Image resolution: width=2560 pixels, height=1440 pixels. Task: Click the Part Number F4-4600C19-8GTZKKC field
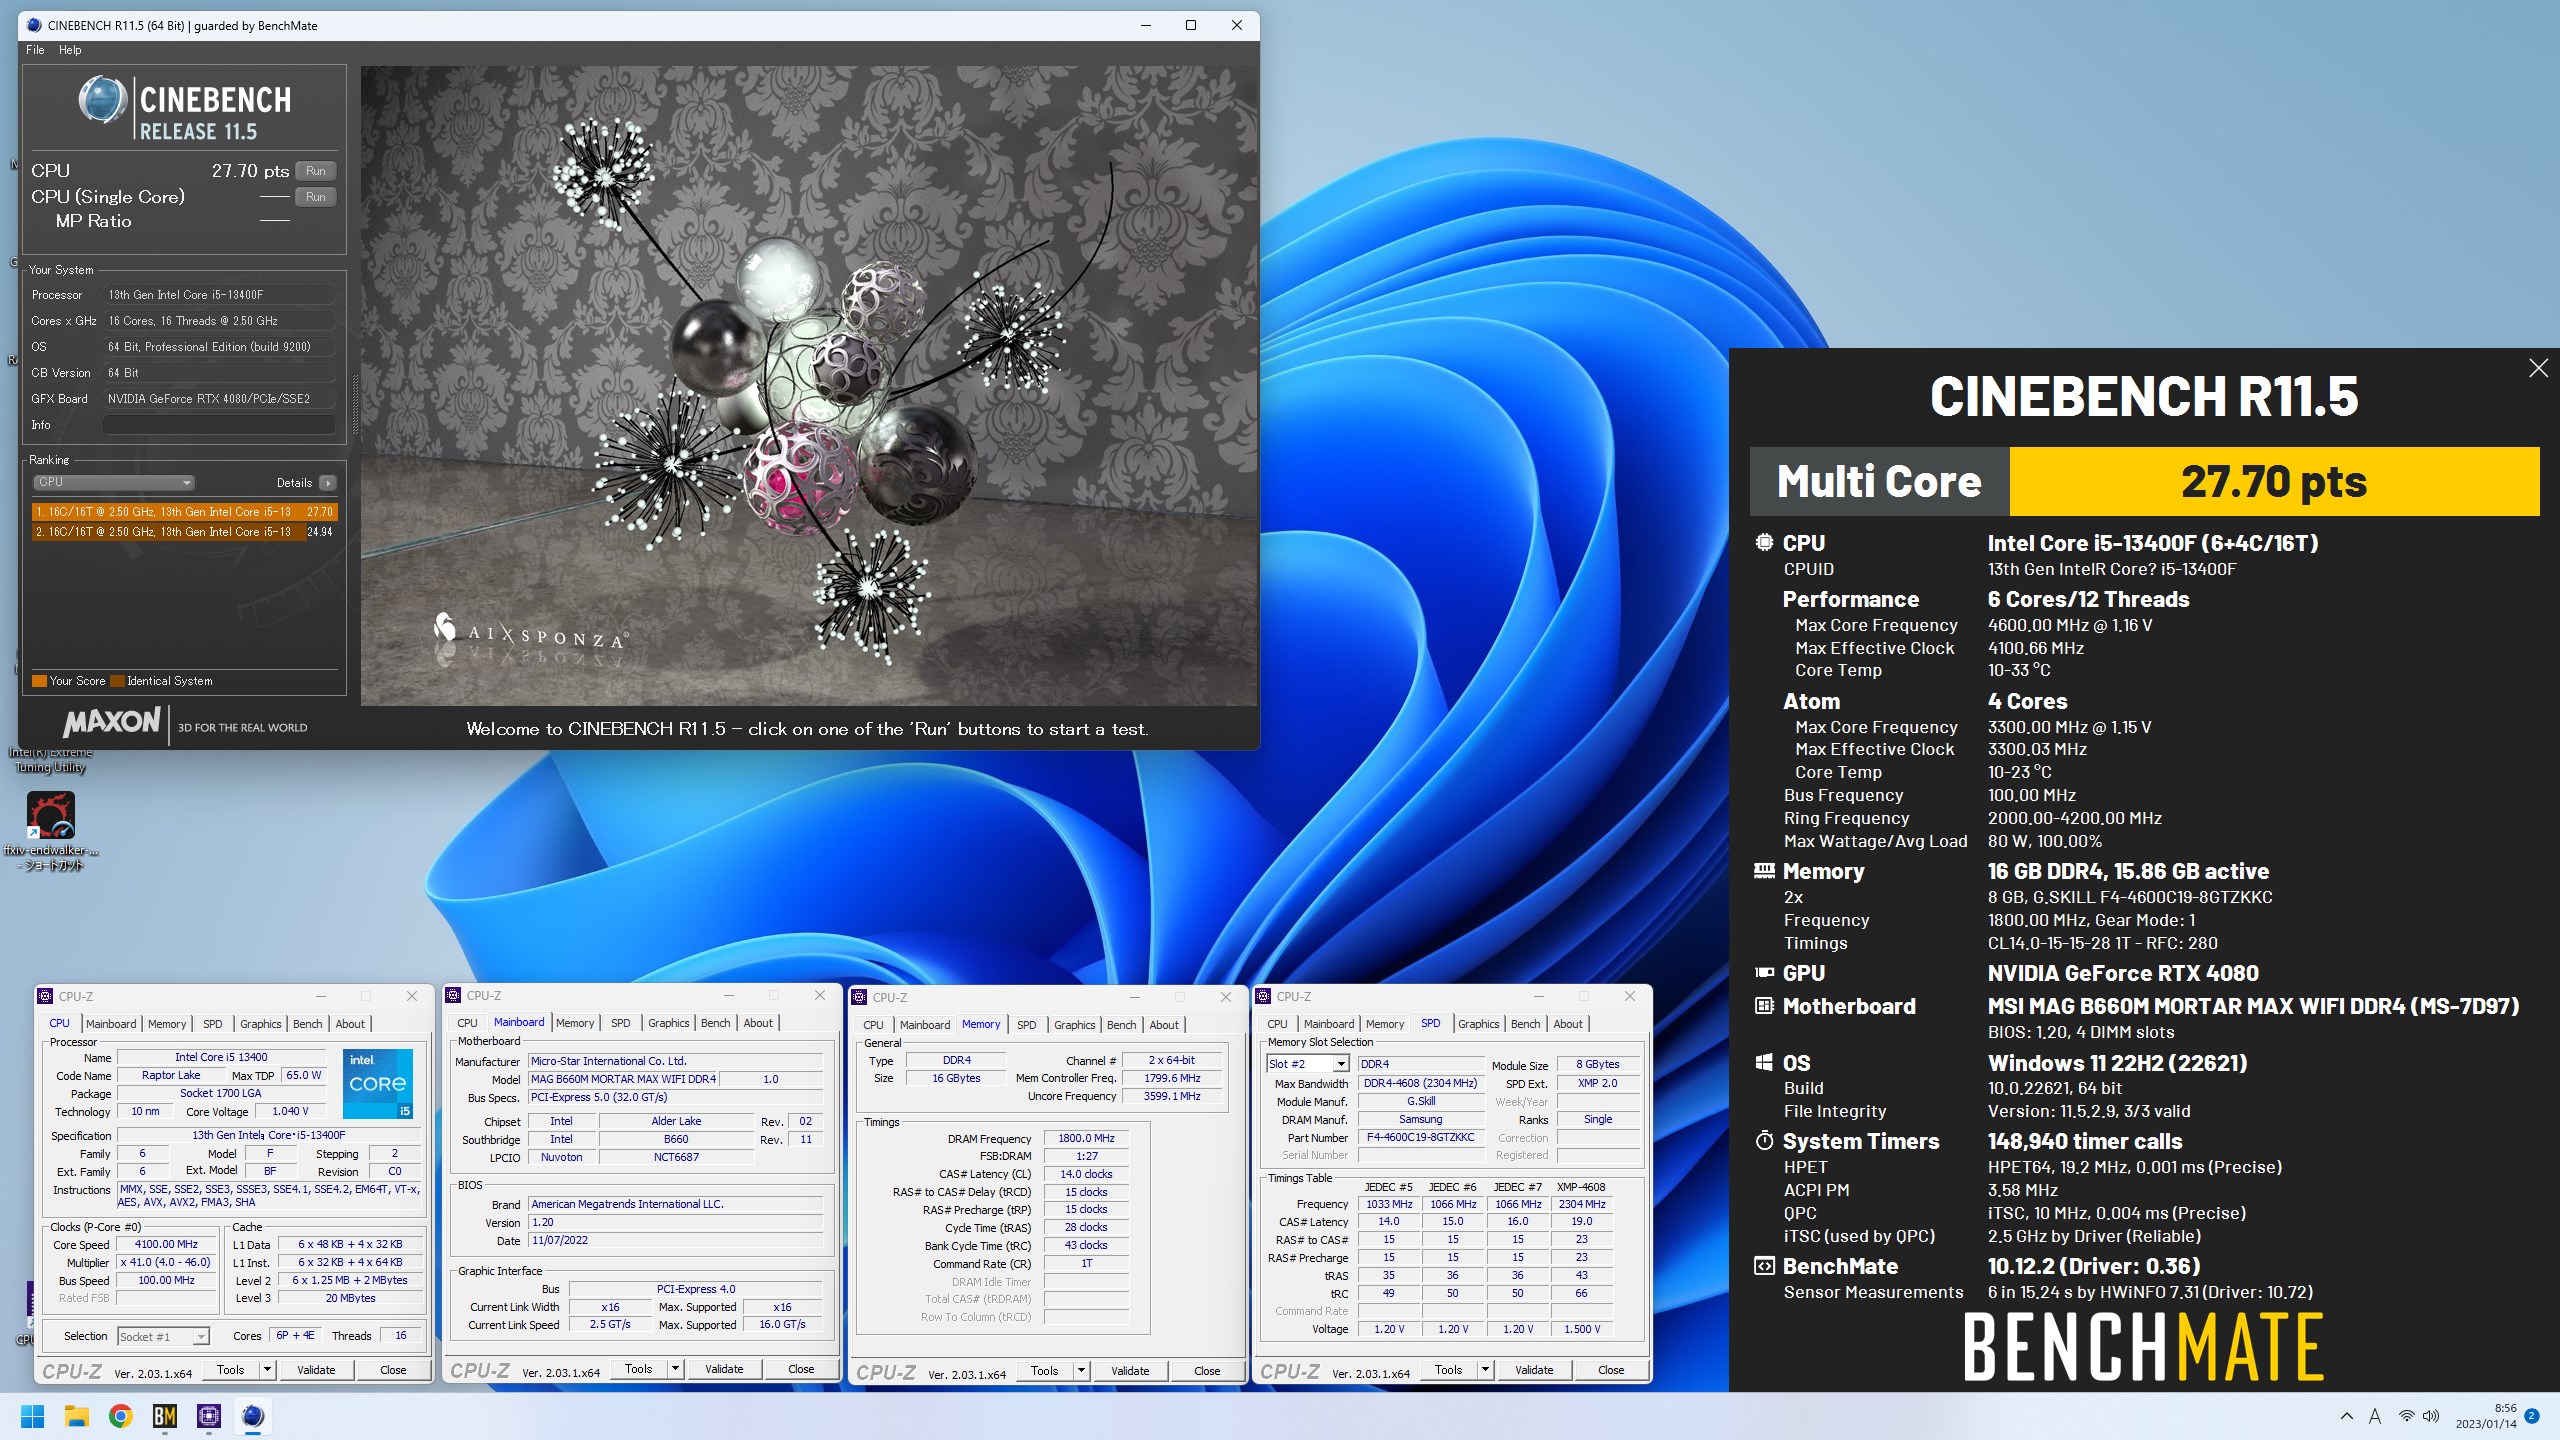(1420, 1138)
